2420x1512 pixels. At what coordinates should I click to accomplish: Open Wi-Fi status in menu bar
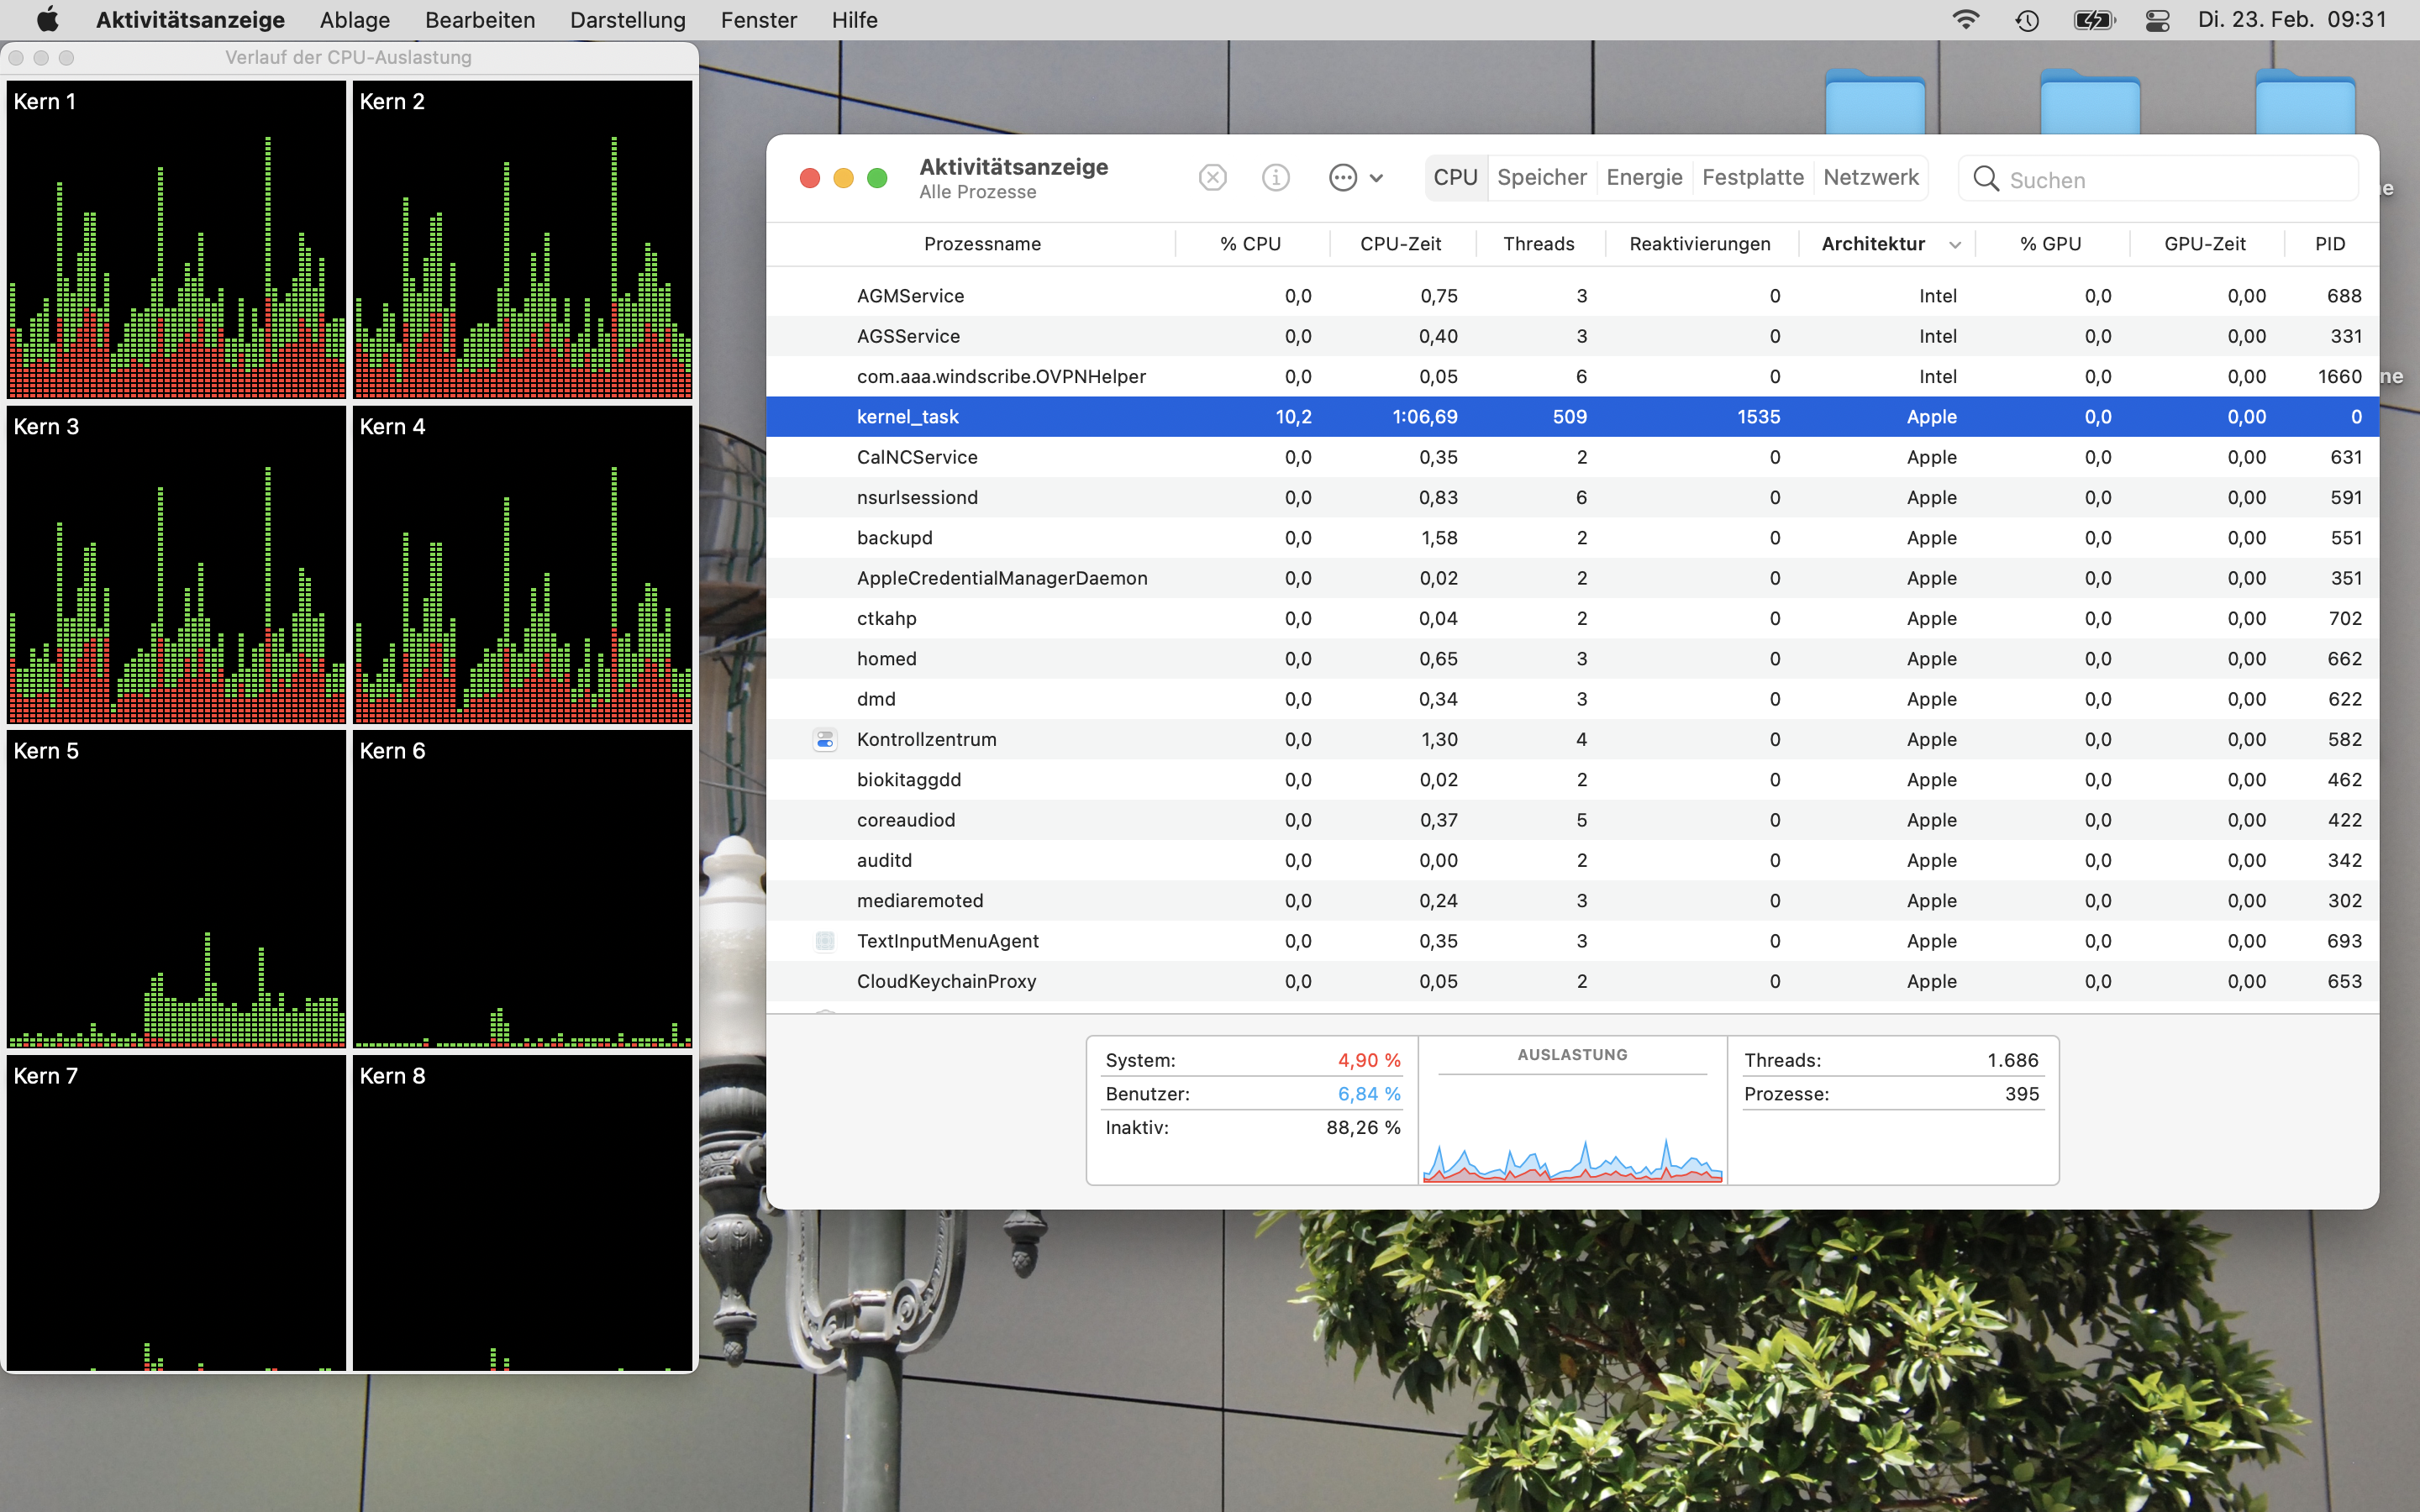coord(1965,20)
